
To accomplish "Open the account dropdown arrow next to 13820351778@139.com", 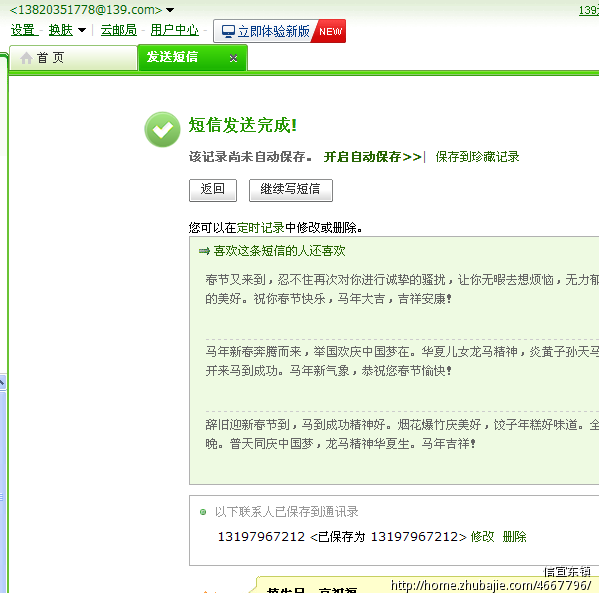I will pos(170,10).
